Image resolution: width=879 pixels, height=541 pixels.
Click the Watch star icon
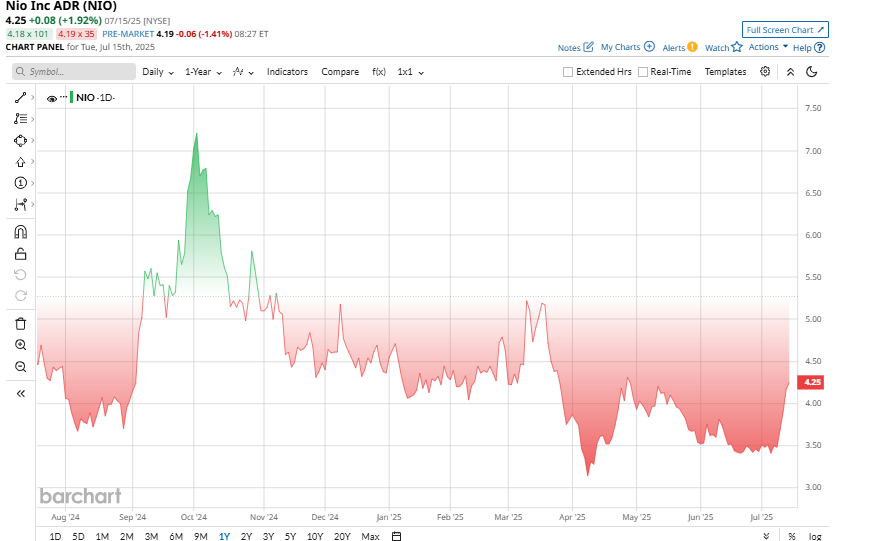coord(737,47)
